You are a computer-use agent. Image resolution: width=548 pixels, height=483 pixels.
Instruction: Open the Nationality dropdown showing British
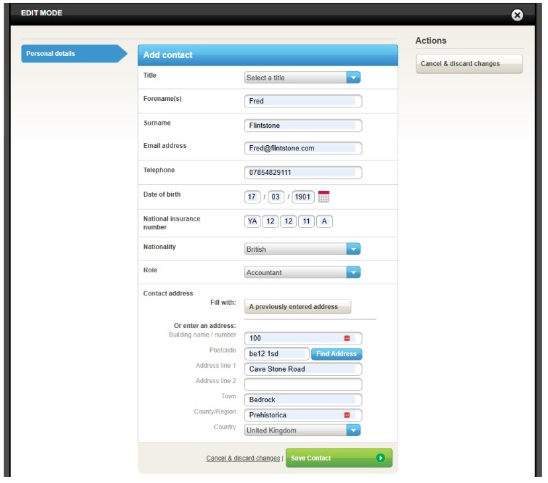tap(302, 249)
